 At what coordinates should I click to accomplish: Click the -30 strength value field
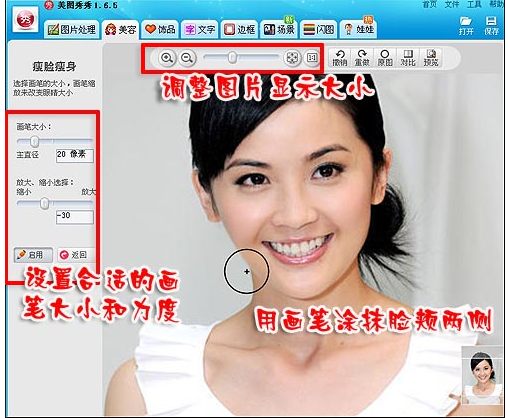click(x=74, y=217)
